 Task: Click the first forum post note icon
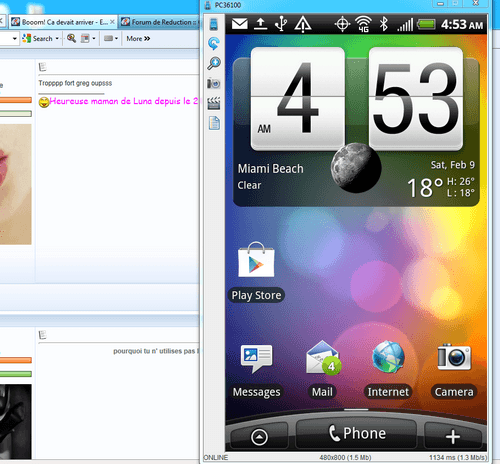(42, 67)
